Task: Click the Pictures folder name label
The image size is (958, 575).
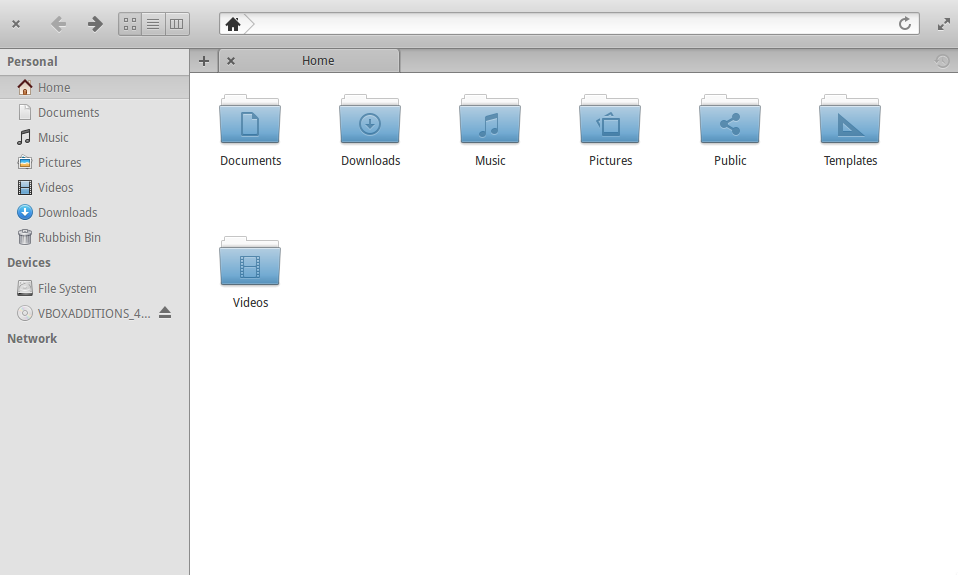Action: coord(610,161)
